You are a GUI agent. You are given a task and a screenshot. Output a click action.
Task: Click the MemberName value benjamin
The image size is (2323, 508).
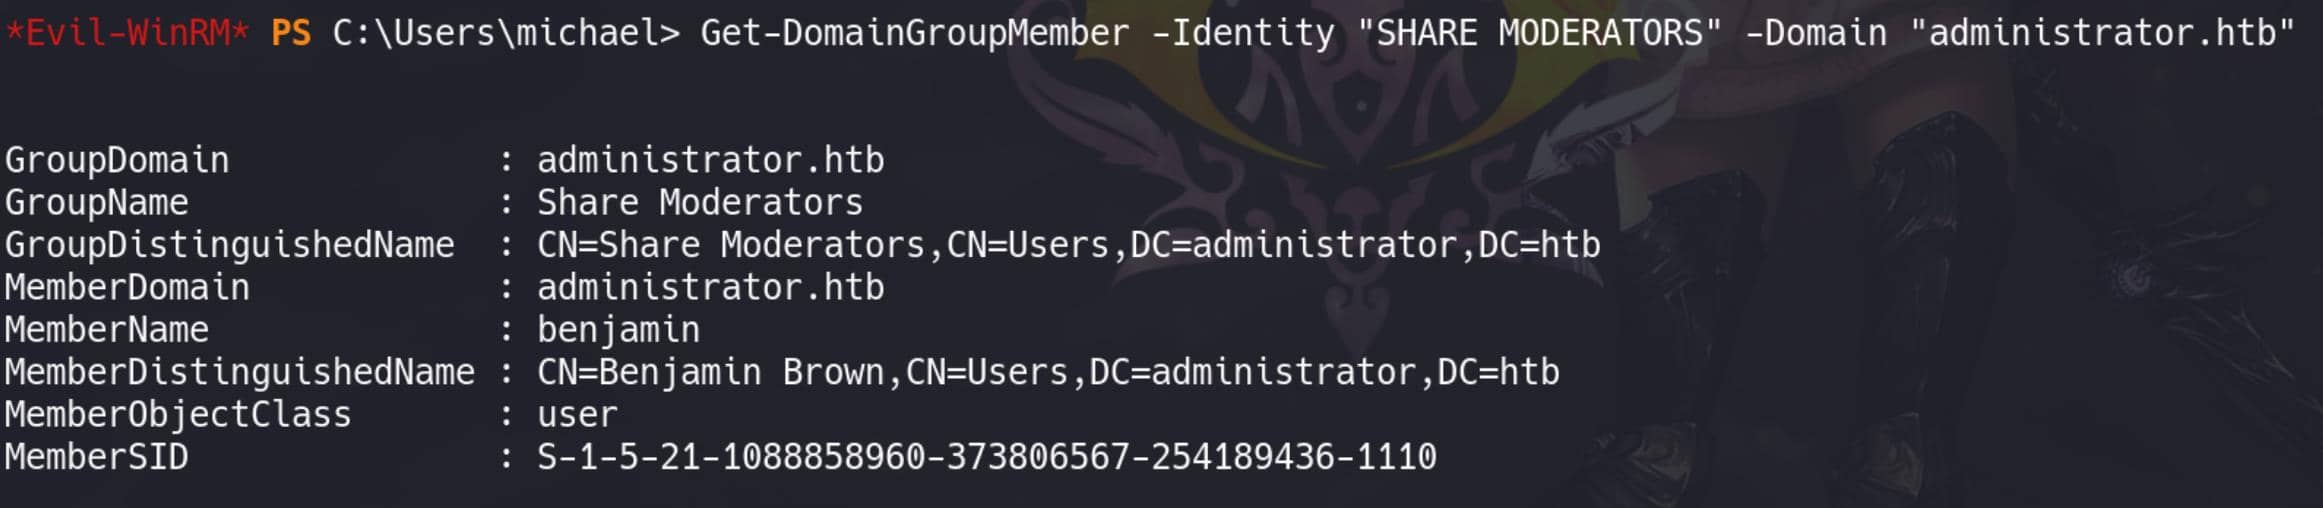click(x=619, y=330)
